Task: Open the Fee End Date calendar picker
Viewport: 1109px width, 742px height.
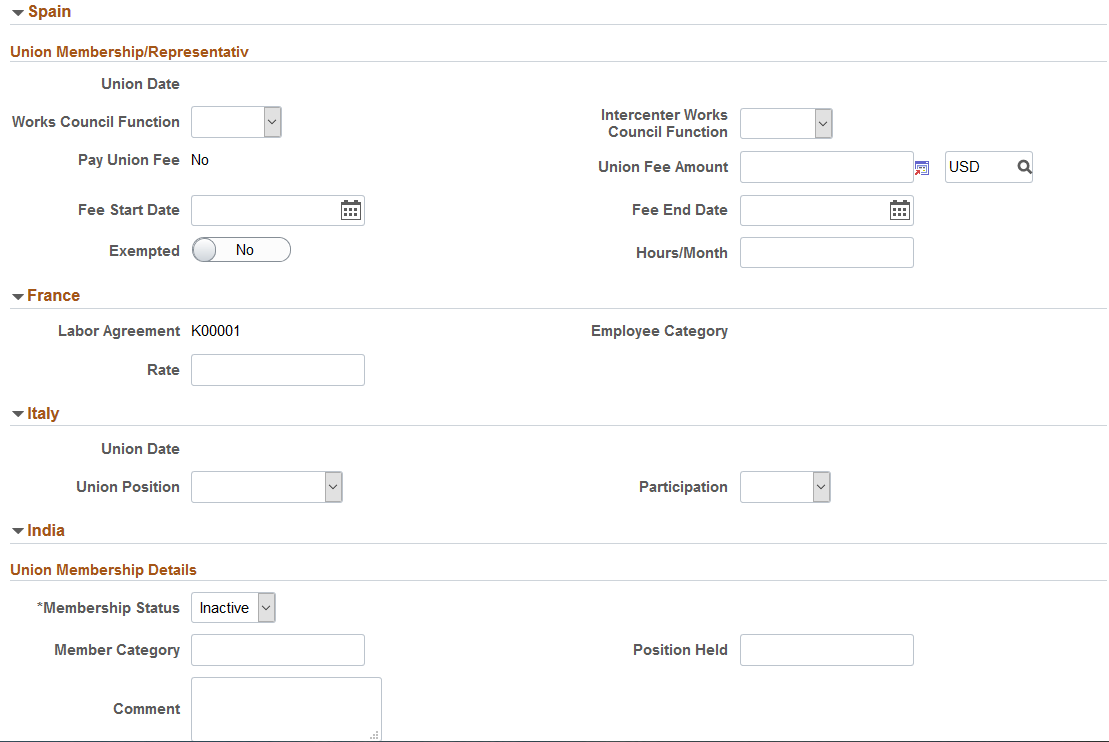Action: (900, 210)
